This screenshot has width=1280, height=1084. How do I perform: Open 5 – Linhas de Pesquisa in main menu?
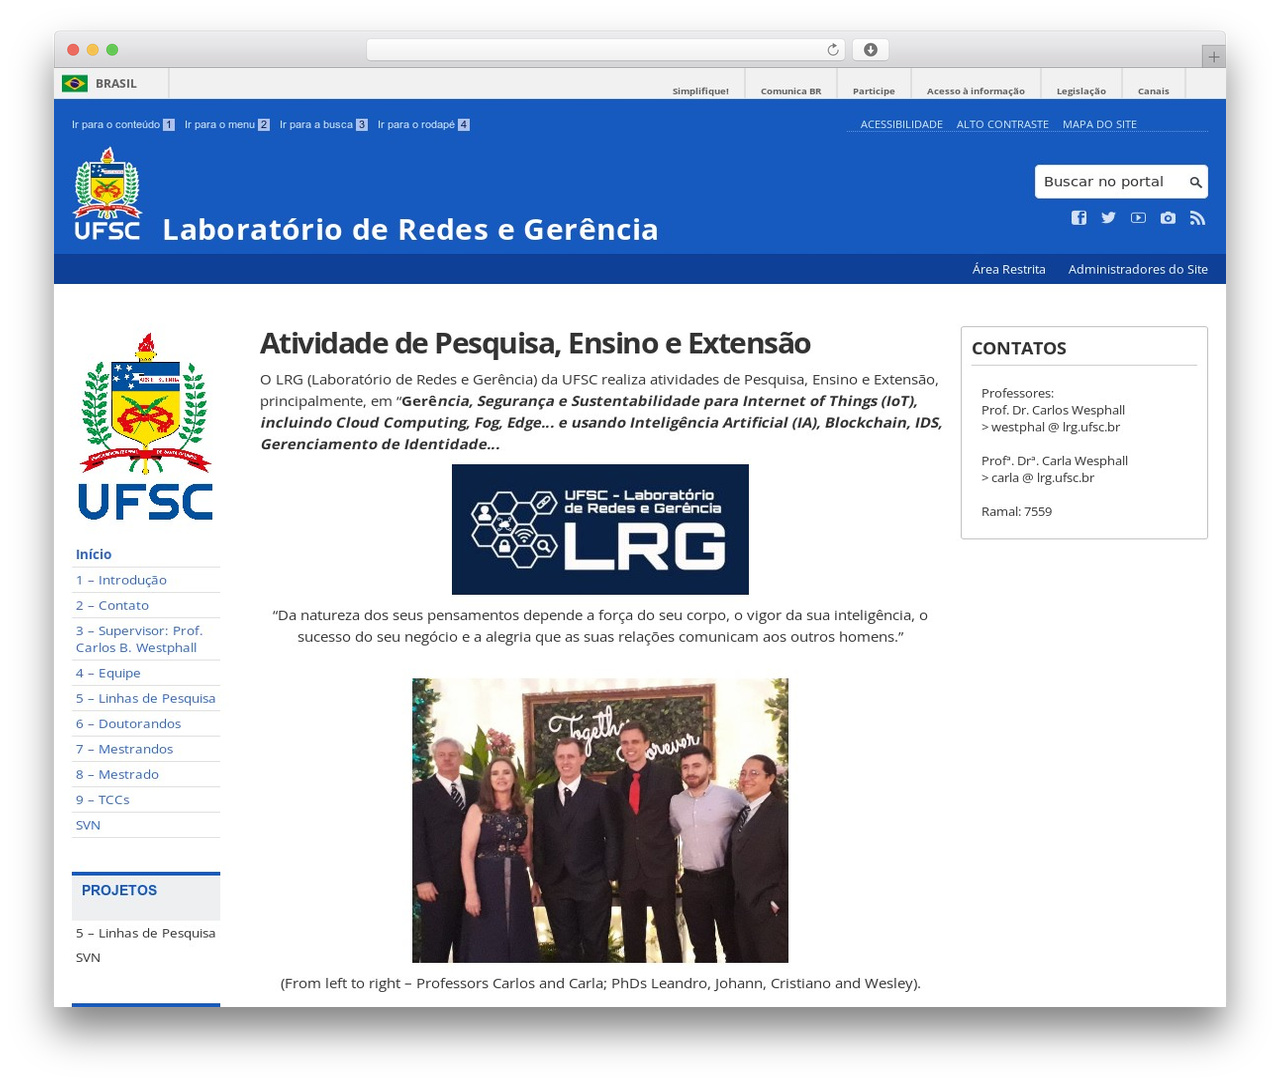[x=146, y=698]
